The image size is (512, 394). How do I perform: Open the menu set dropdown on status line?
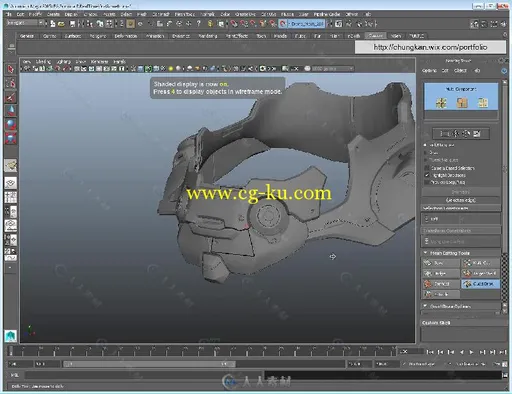tap(25, 23)
